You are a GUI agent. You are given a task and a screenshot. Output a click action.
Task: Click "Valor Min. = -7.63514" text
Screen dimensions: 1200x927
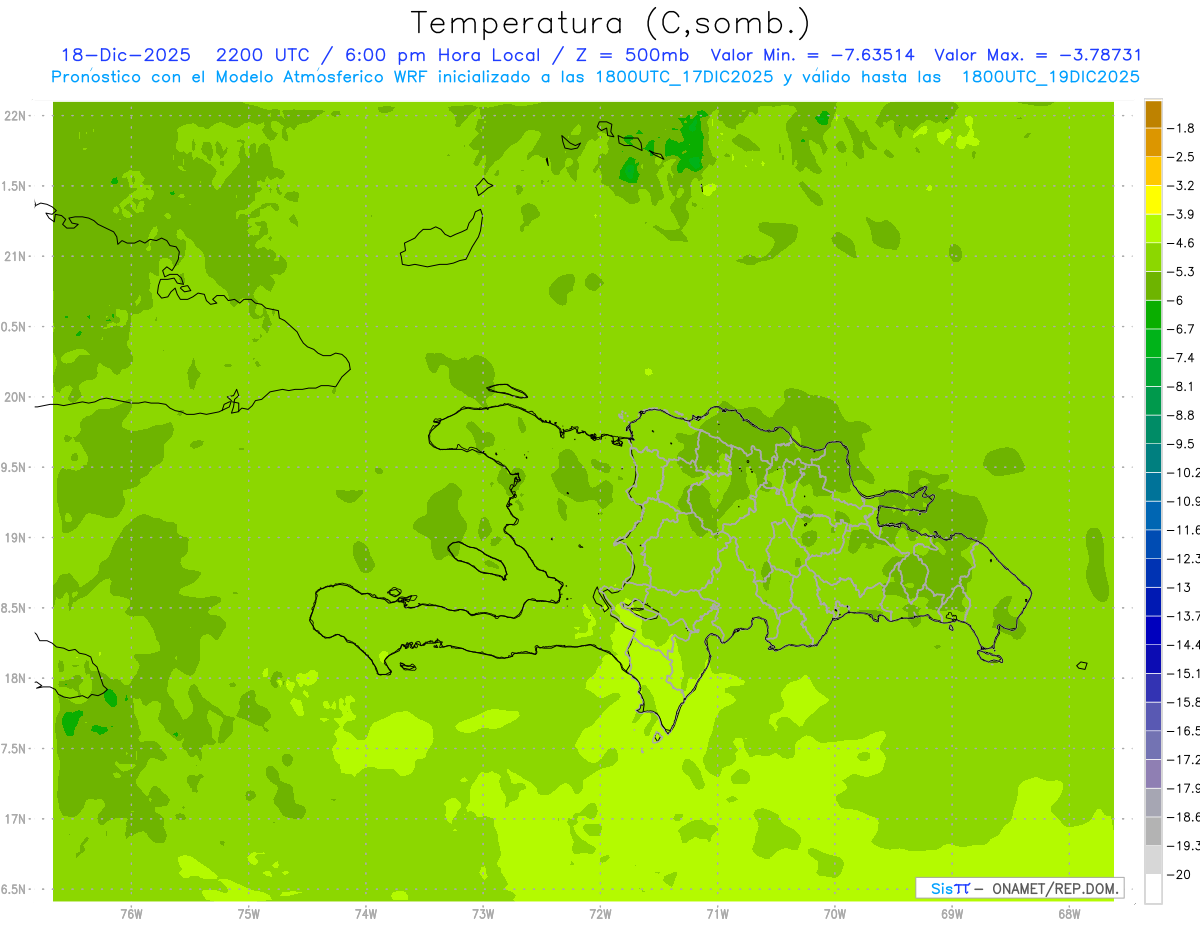coord(812,55)
